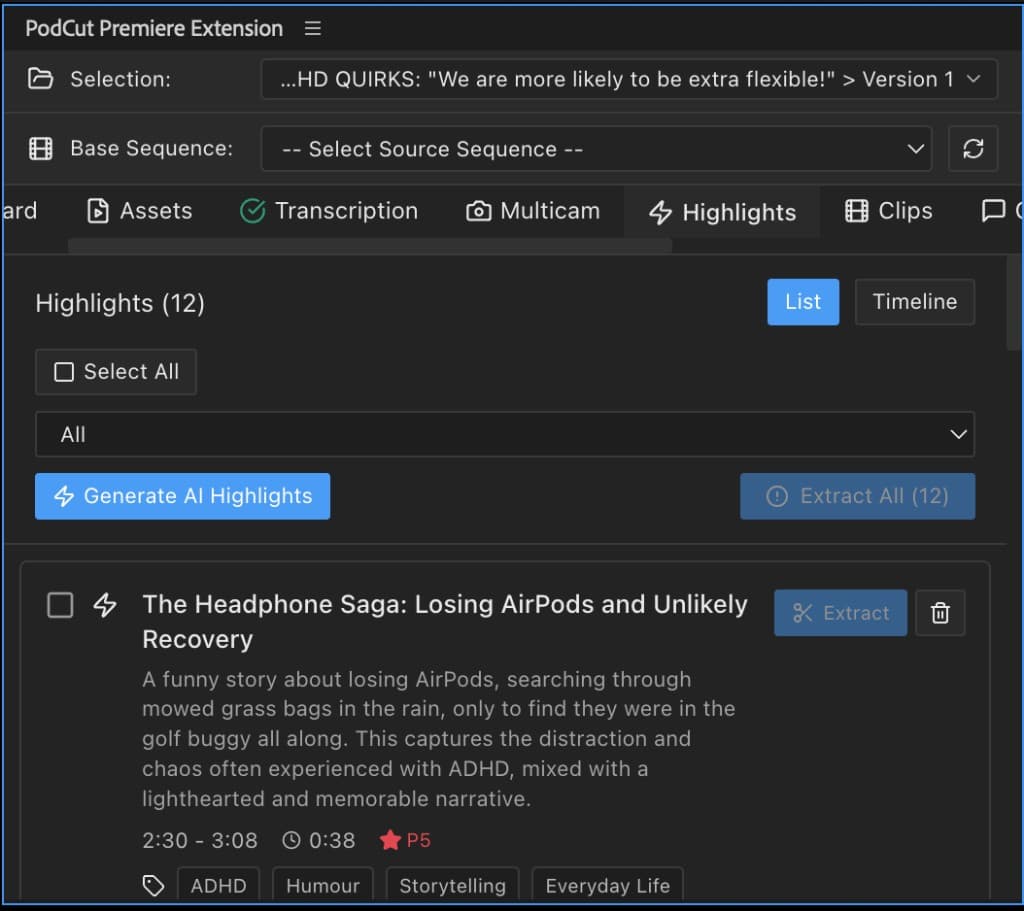
Task: Open the Version 1 selection dropdown
Action: click(629, 78)
